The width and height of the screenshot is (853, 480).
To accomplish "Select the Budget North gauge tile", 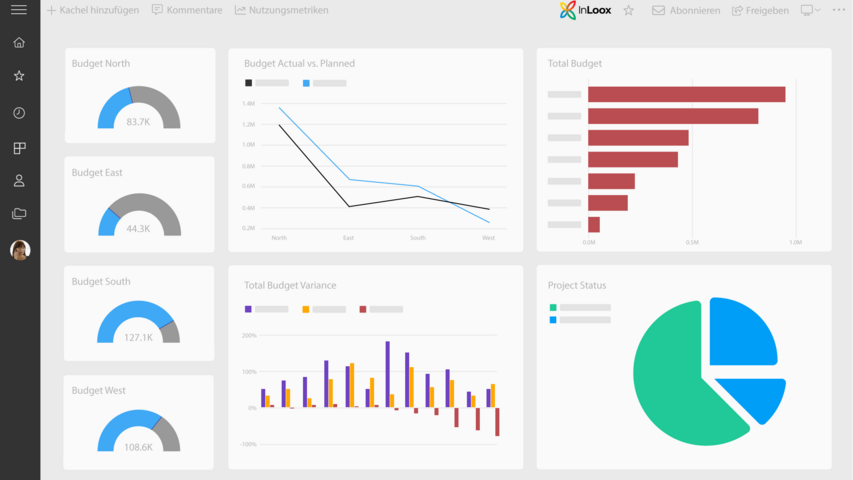I will tap(139, 96).
